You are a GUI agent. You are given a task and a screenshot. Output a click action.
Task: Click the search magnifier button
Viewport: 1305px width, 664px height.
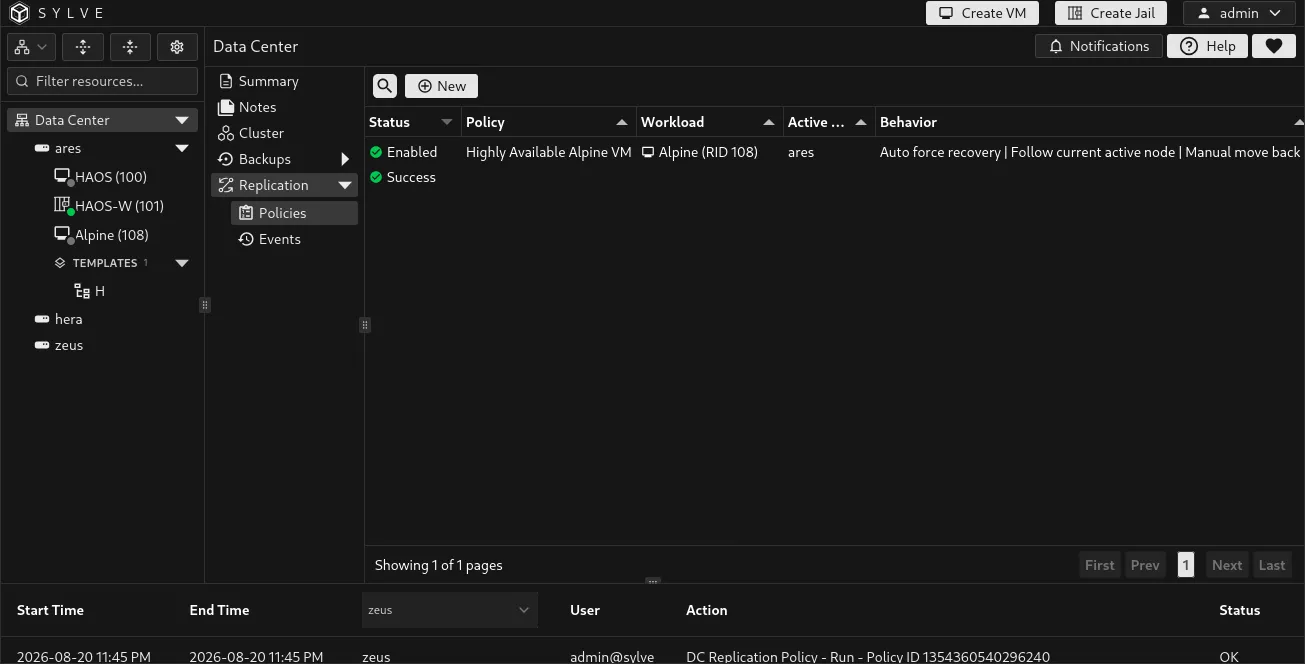click(x=385, y=86)
